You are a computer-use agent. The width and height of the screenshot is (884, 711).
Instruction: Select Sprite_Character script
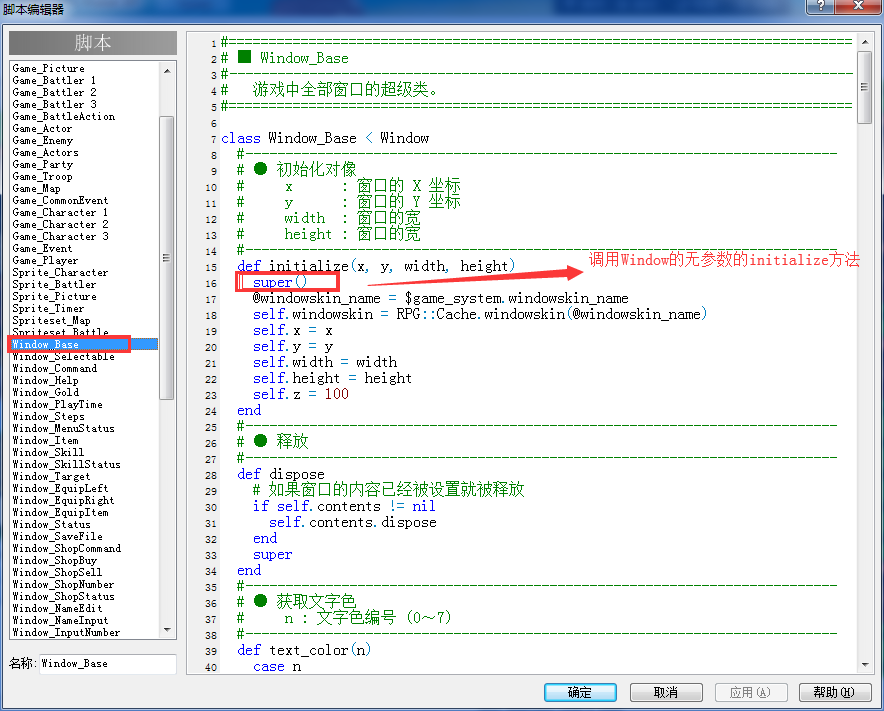coord(60,272)
